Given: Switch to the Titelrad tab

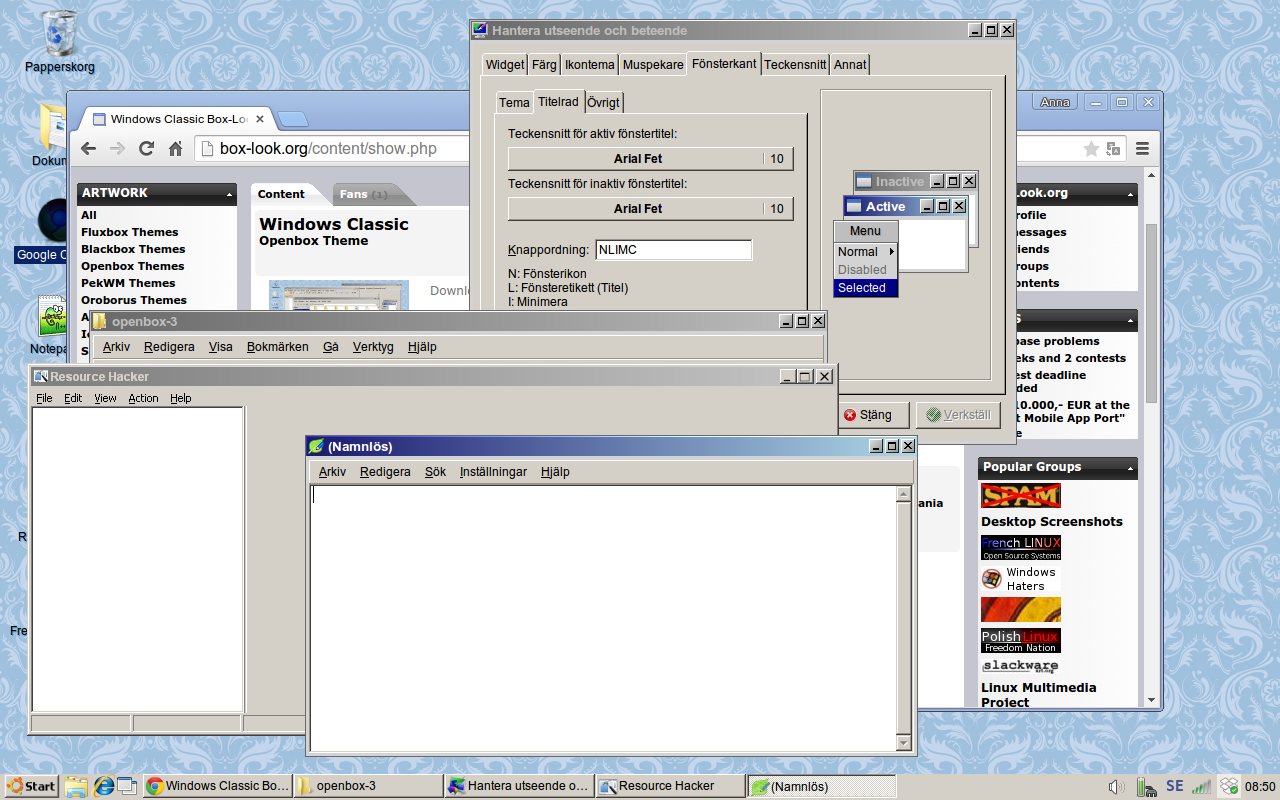Looking at the screenshot, I should pyautogui.click(x=558, y=101).
